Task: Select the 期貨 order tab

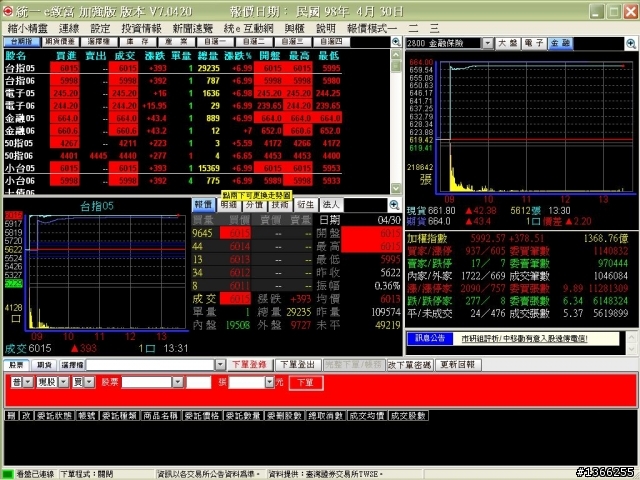Action: pos(44,365)
